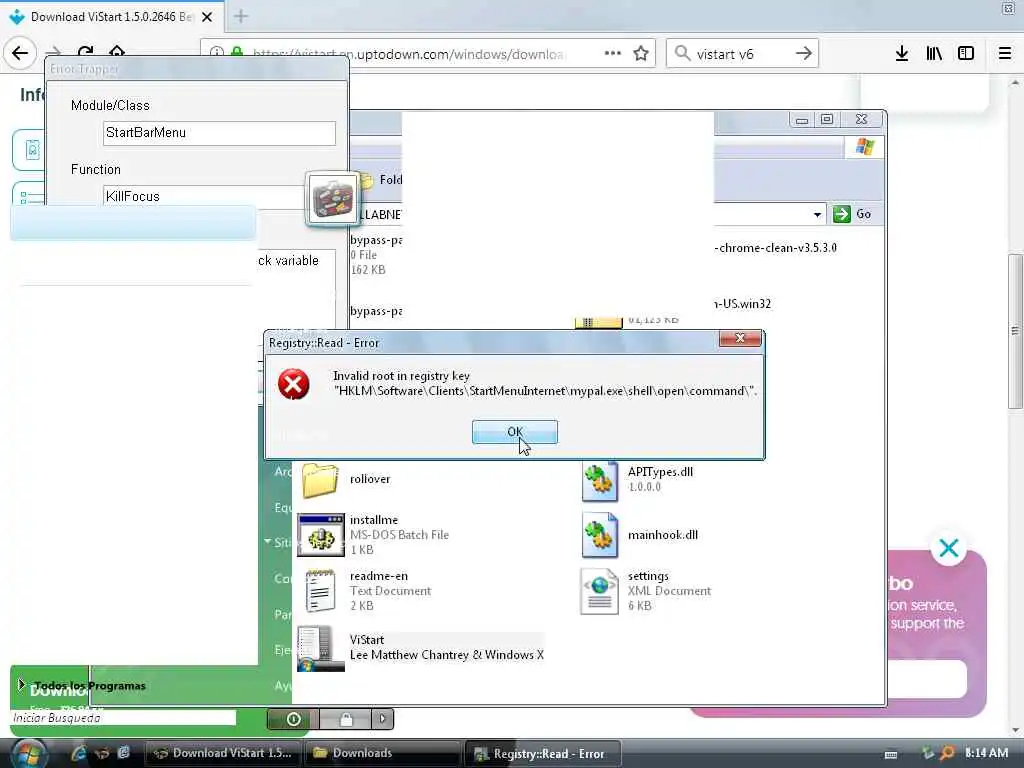Close the pink ad with X button
The image size is (1024, 768).
(x=949, y=548)
